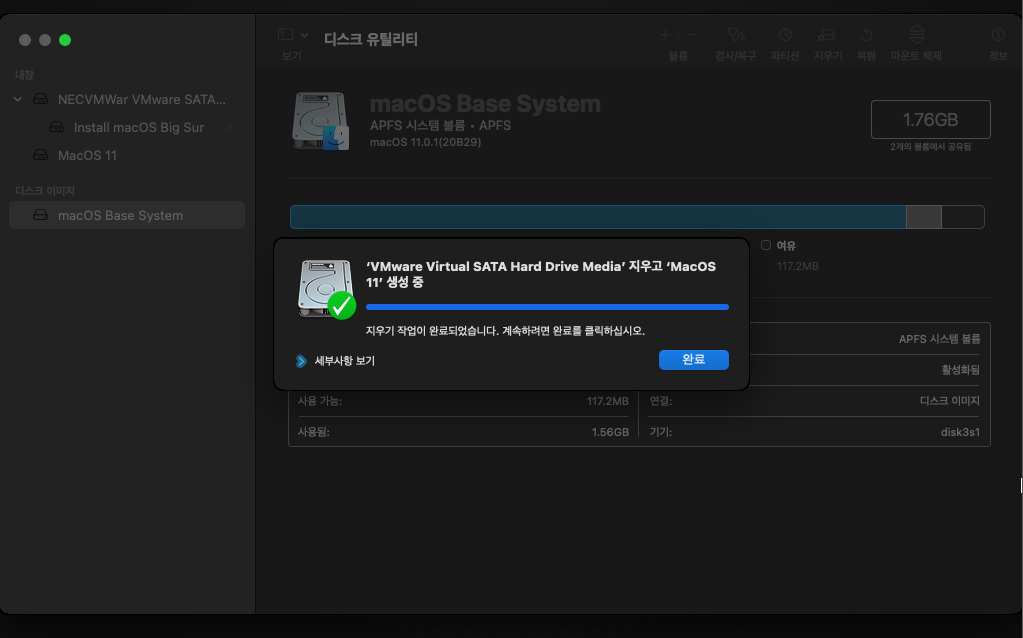The height and width of the screenshot is (638, 1023).
Task: Click the 마운트 해제 unmount icon
Action: (x=917, y=35)
